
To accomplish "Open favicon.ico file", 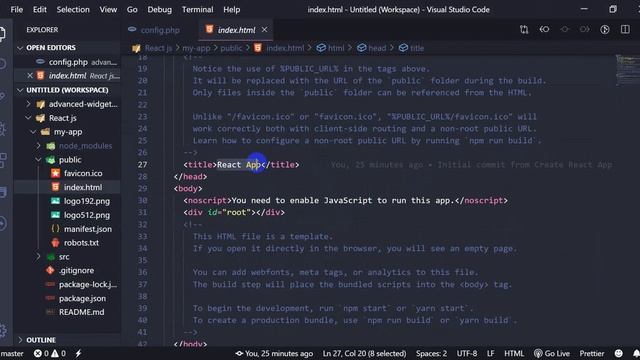I will tap(83, 173).
